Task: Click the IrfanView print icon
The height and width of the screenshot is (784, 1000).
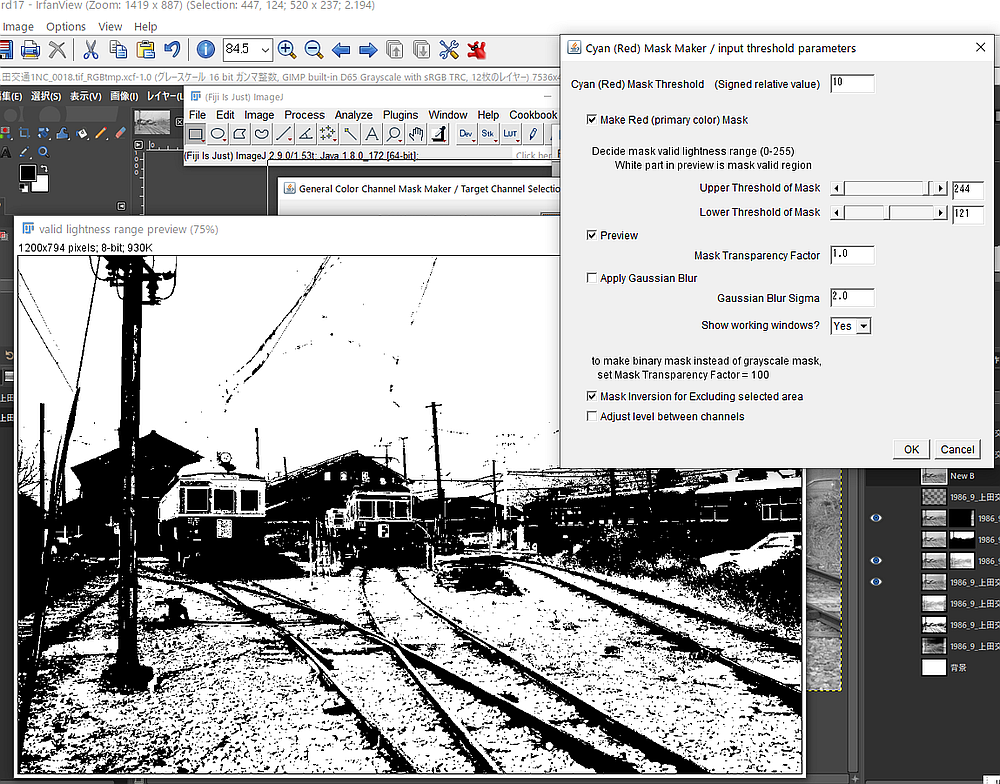Action: click(x=30, y=49)
